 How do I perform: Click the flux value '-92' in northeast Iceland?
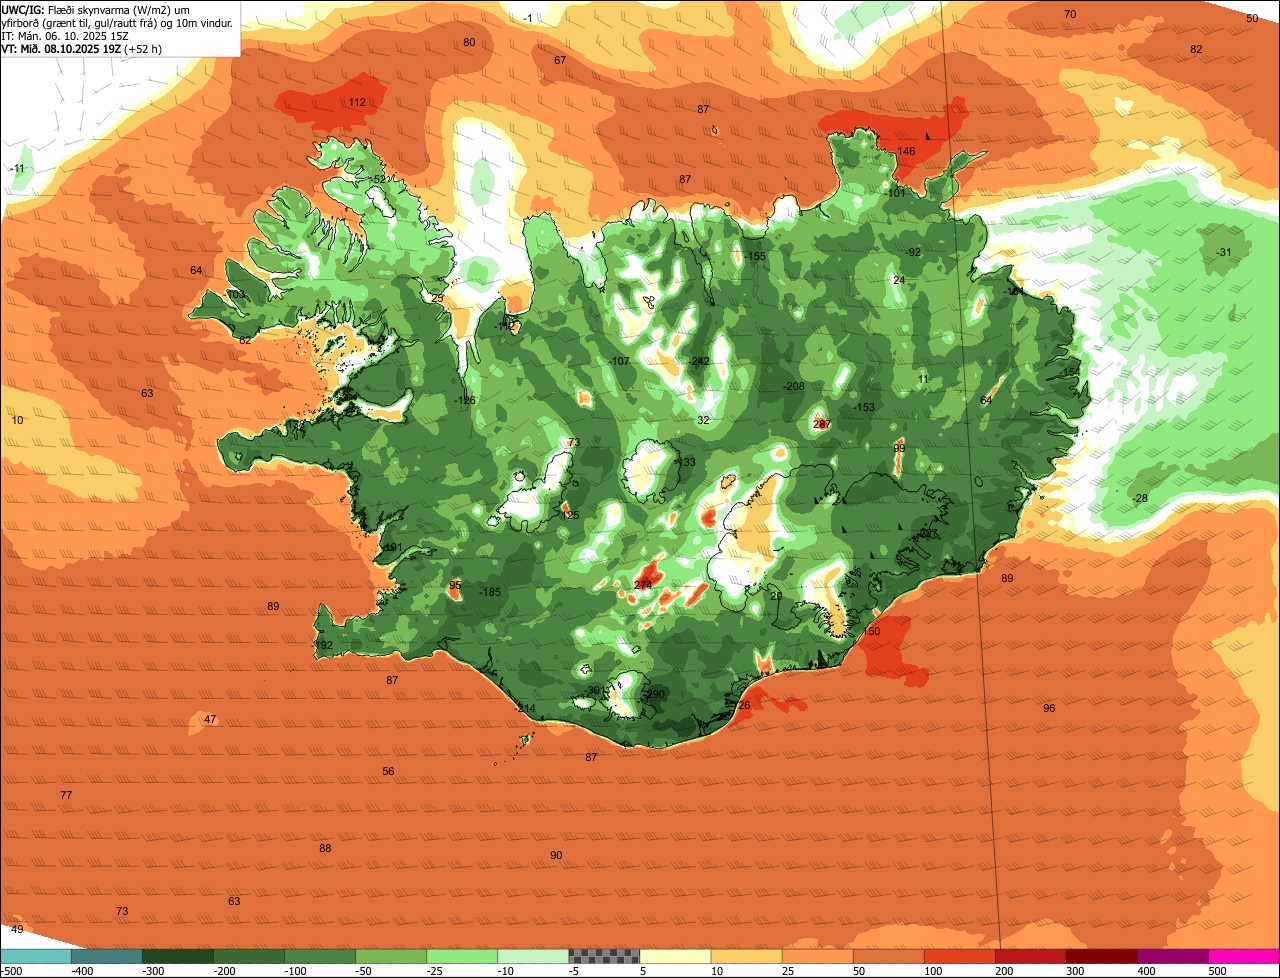click(x=912, y=253)
